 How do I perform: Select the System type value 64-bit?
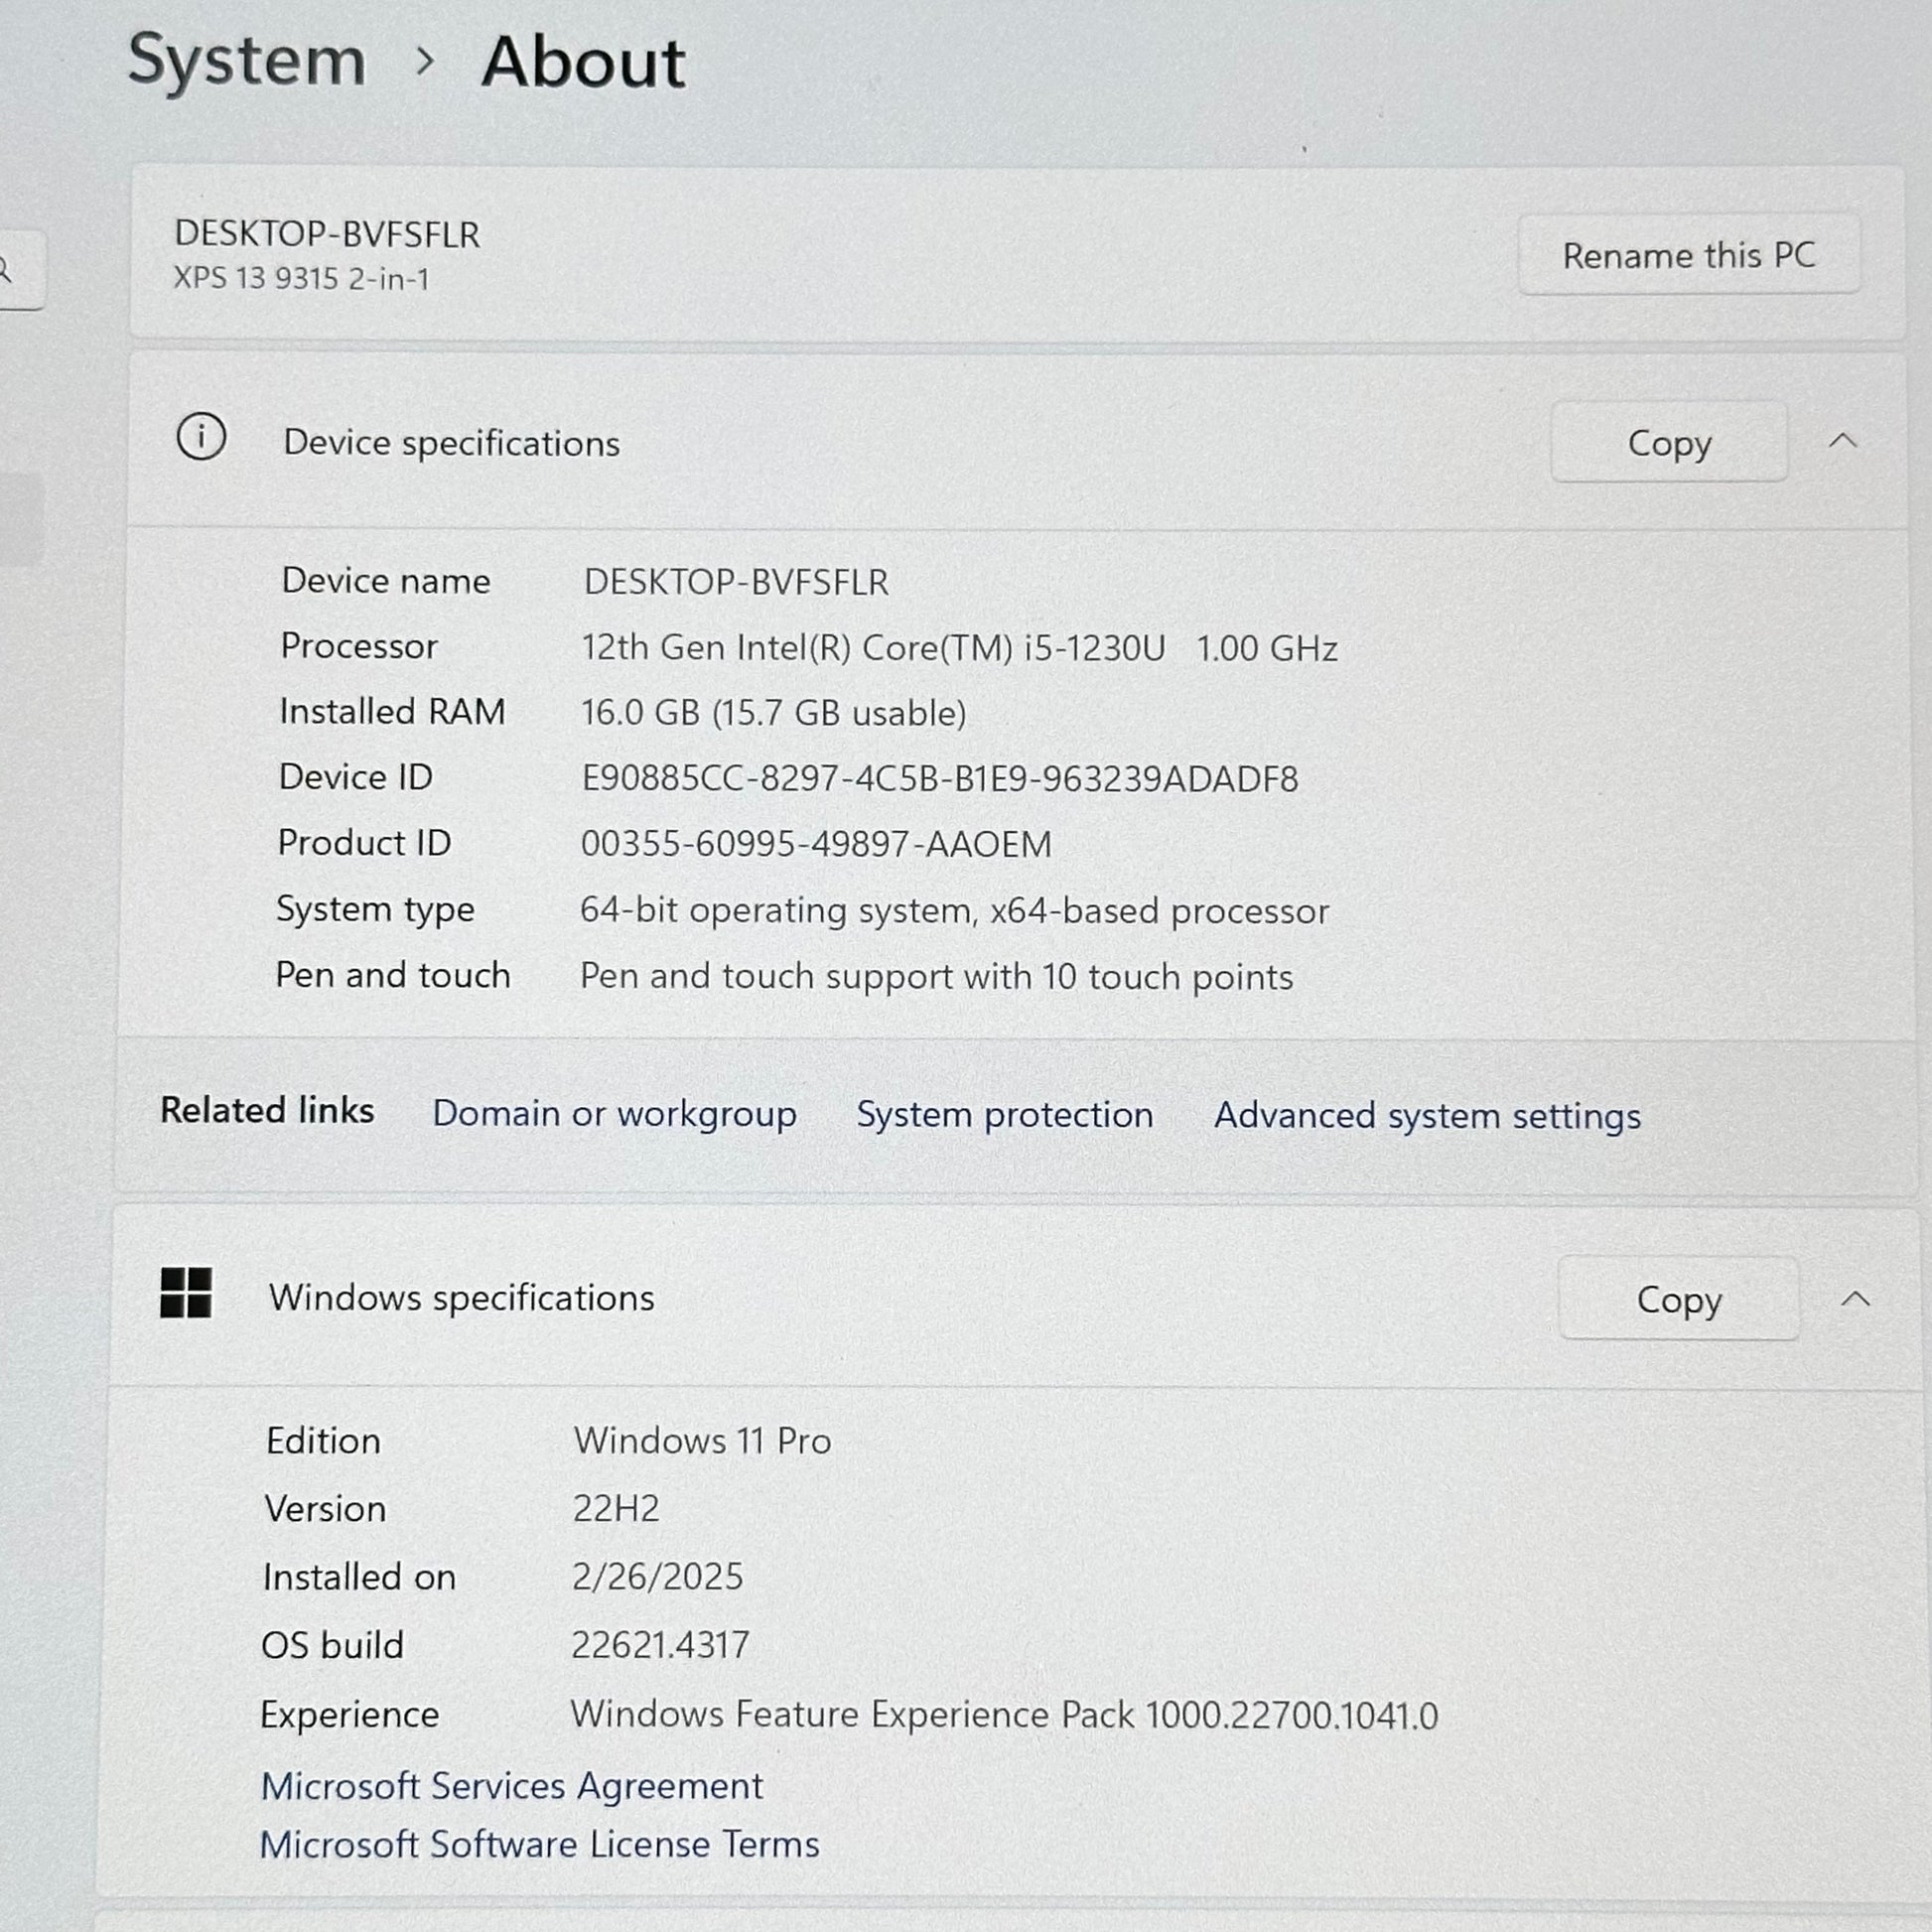point(954,911)
